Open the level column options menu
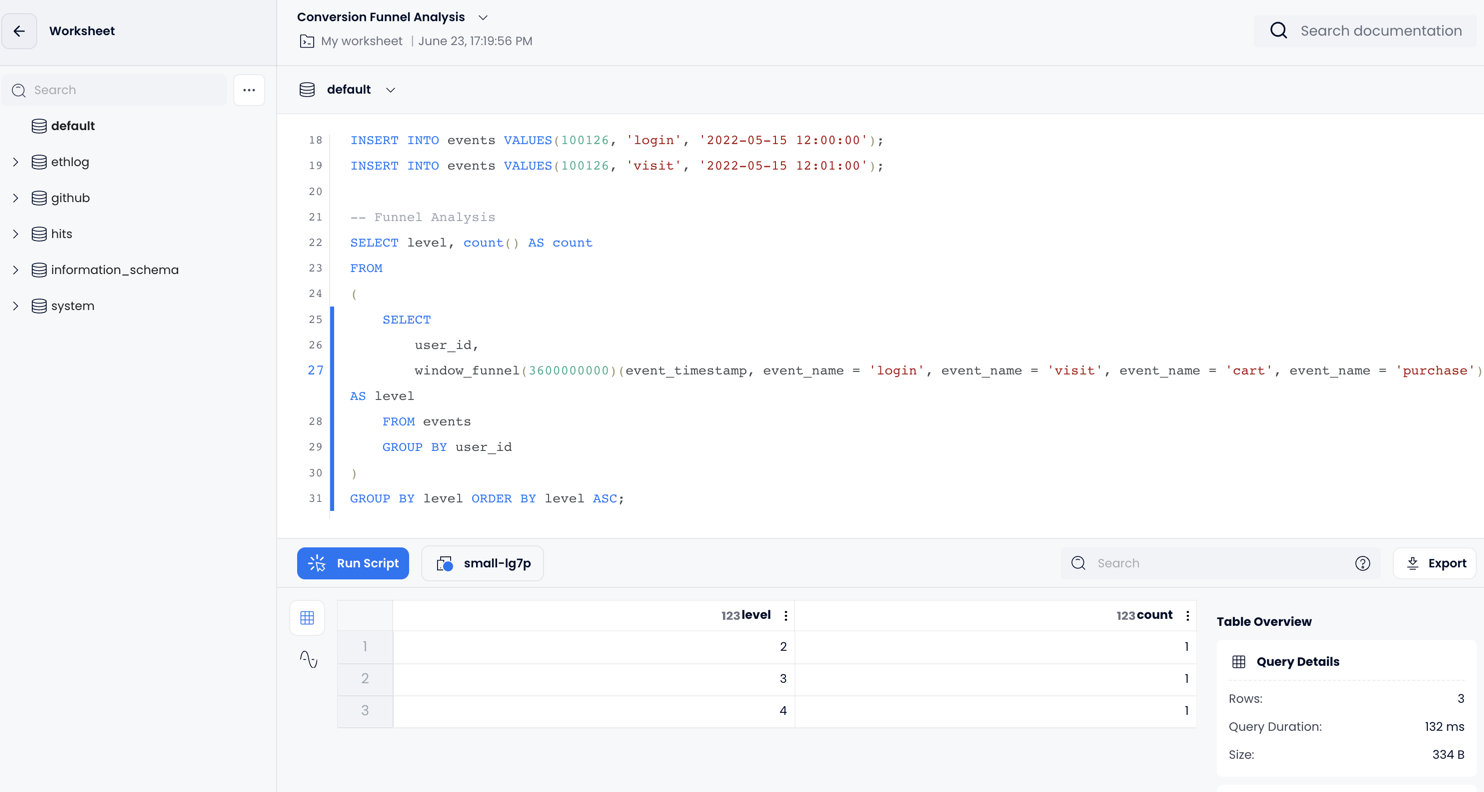This screenshot has height=792, width=1484. pyautogui.click(x=786, y=616)
